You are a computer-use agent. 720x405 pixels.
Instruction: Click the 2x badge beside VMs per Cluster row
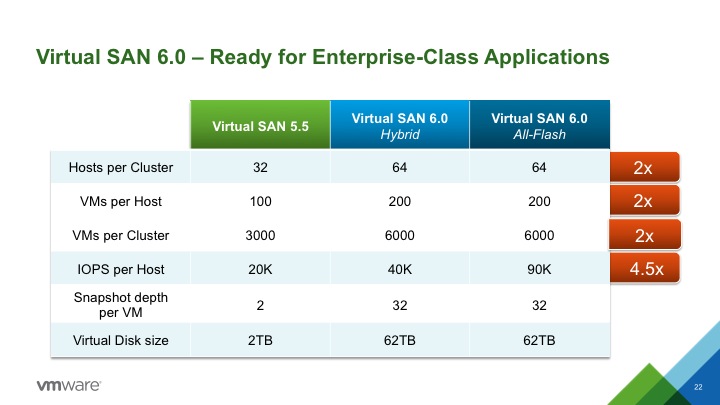pyautogui.click(x=645, y=235)
